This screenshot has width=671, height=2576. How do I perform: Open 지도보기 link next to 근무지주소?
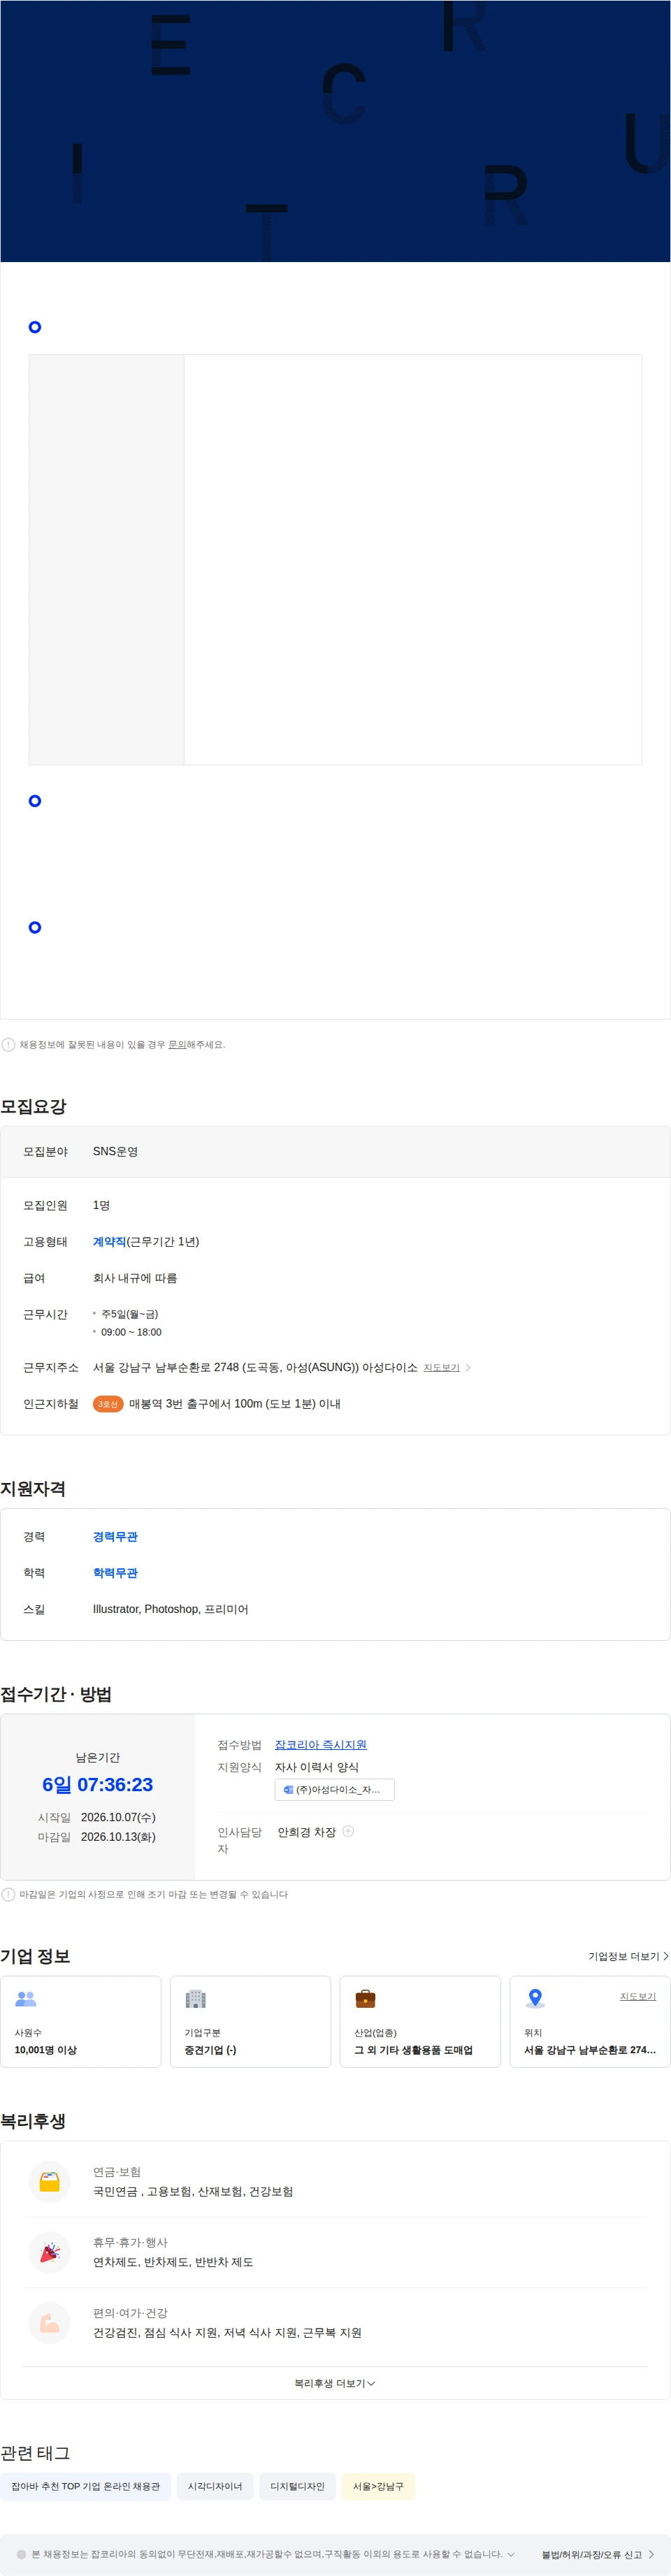coord(441,1367)
